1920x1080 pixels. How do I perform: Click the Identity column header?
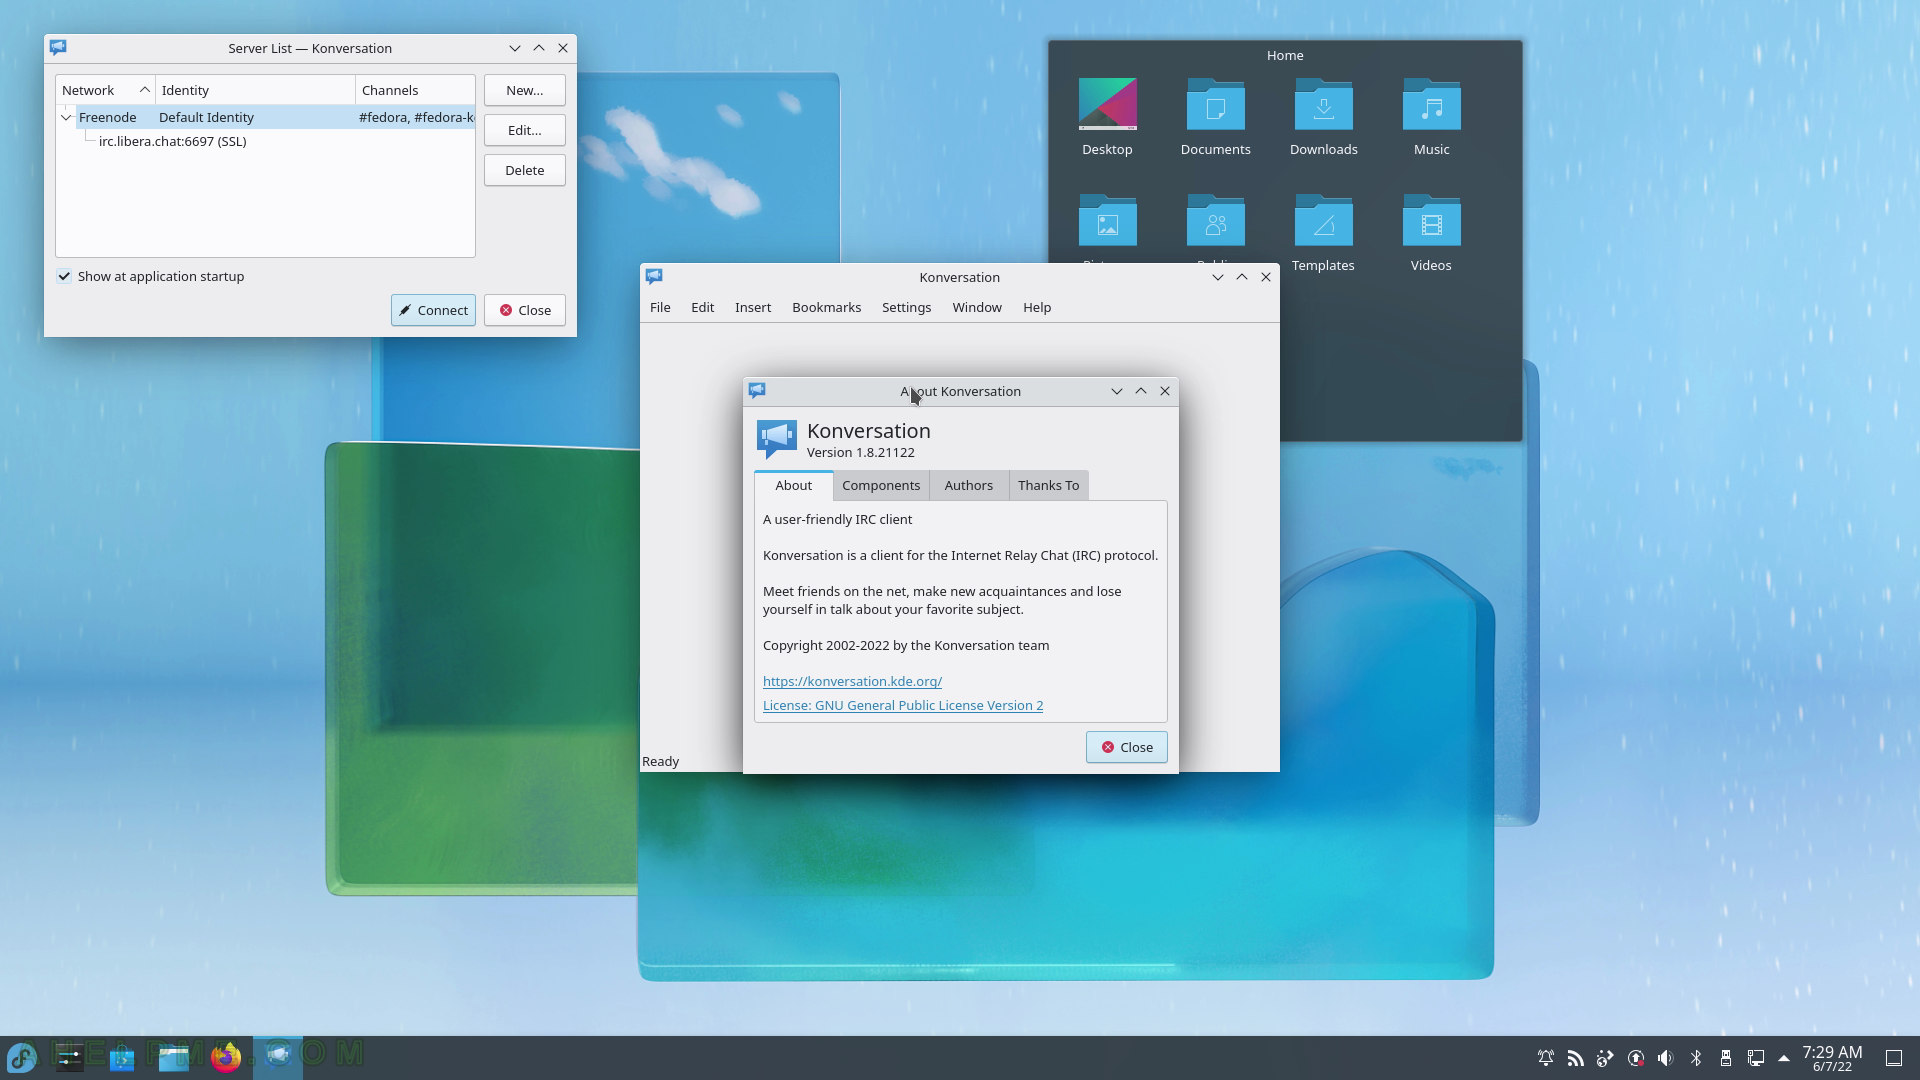point(255,90)
